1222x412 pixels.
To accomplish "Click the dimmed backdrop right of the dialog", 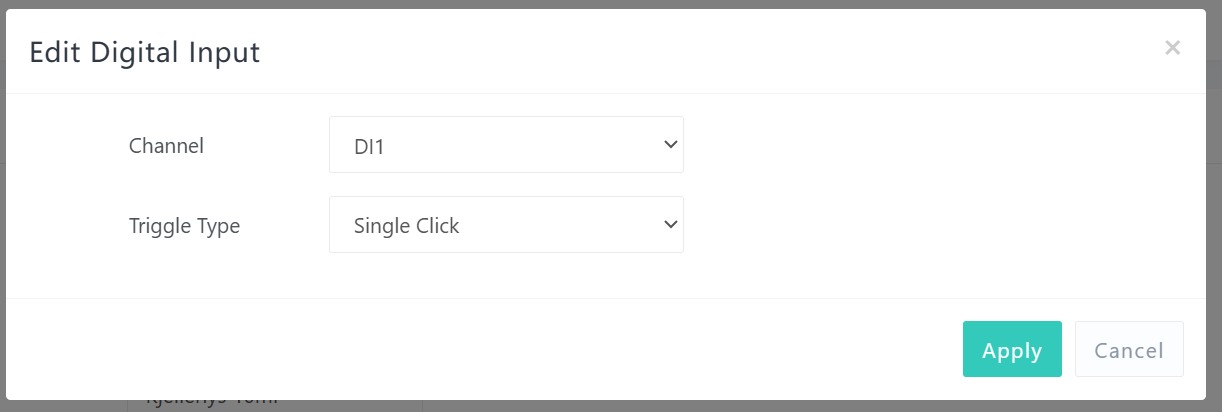I will click(1214, 200).
